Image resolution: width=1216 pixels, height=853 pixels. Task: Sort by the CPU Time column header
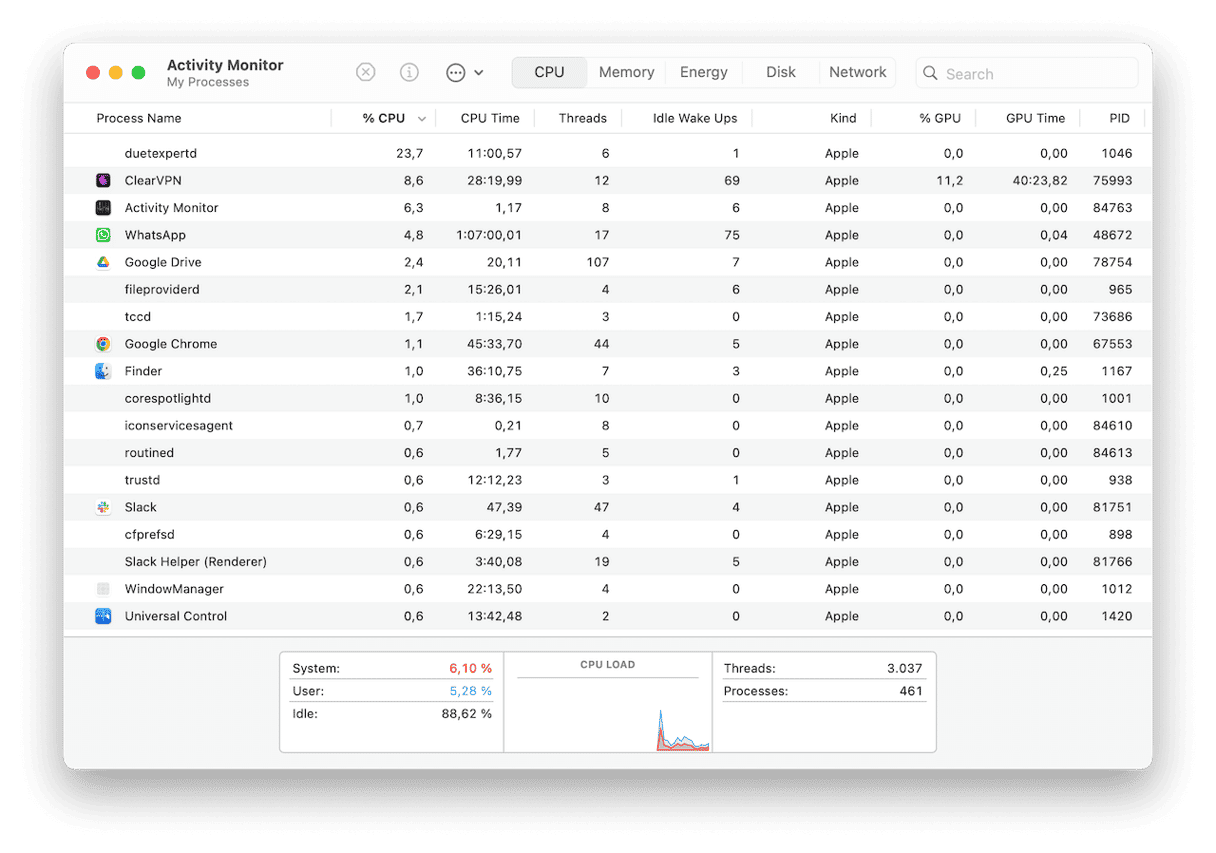coord(490,118)
